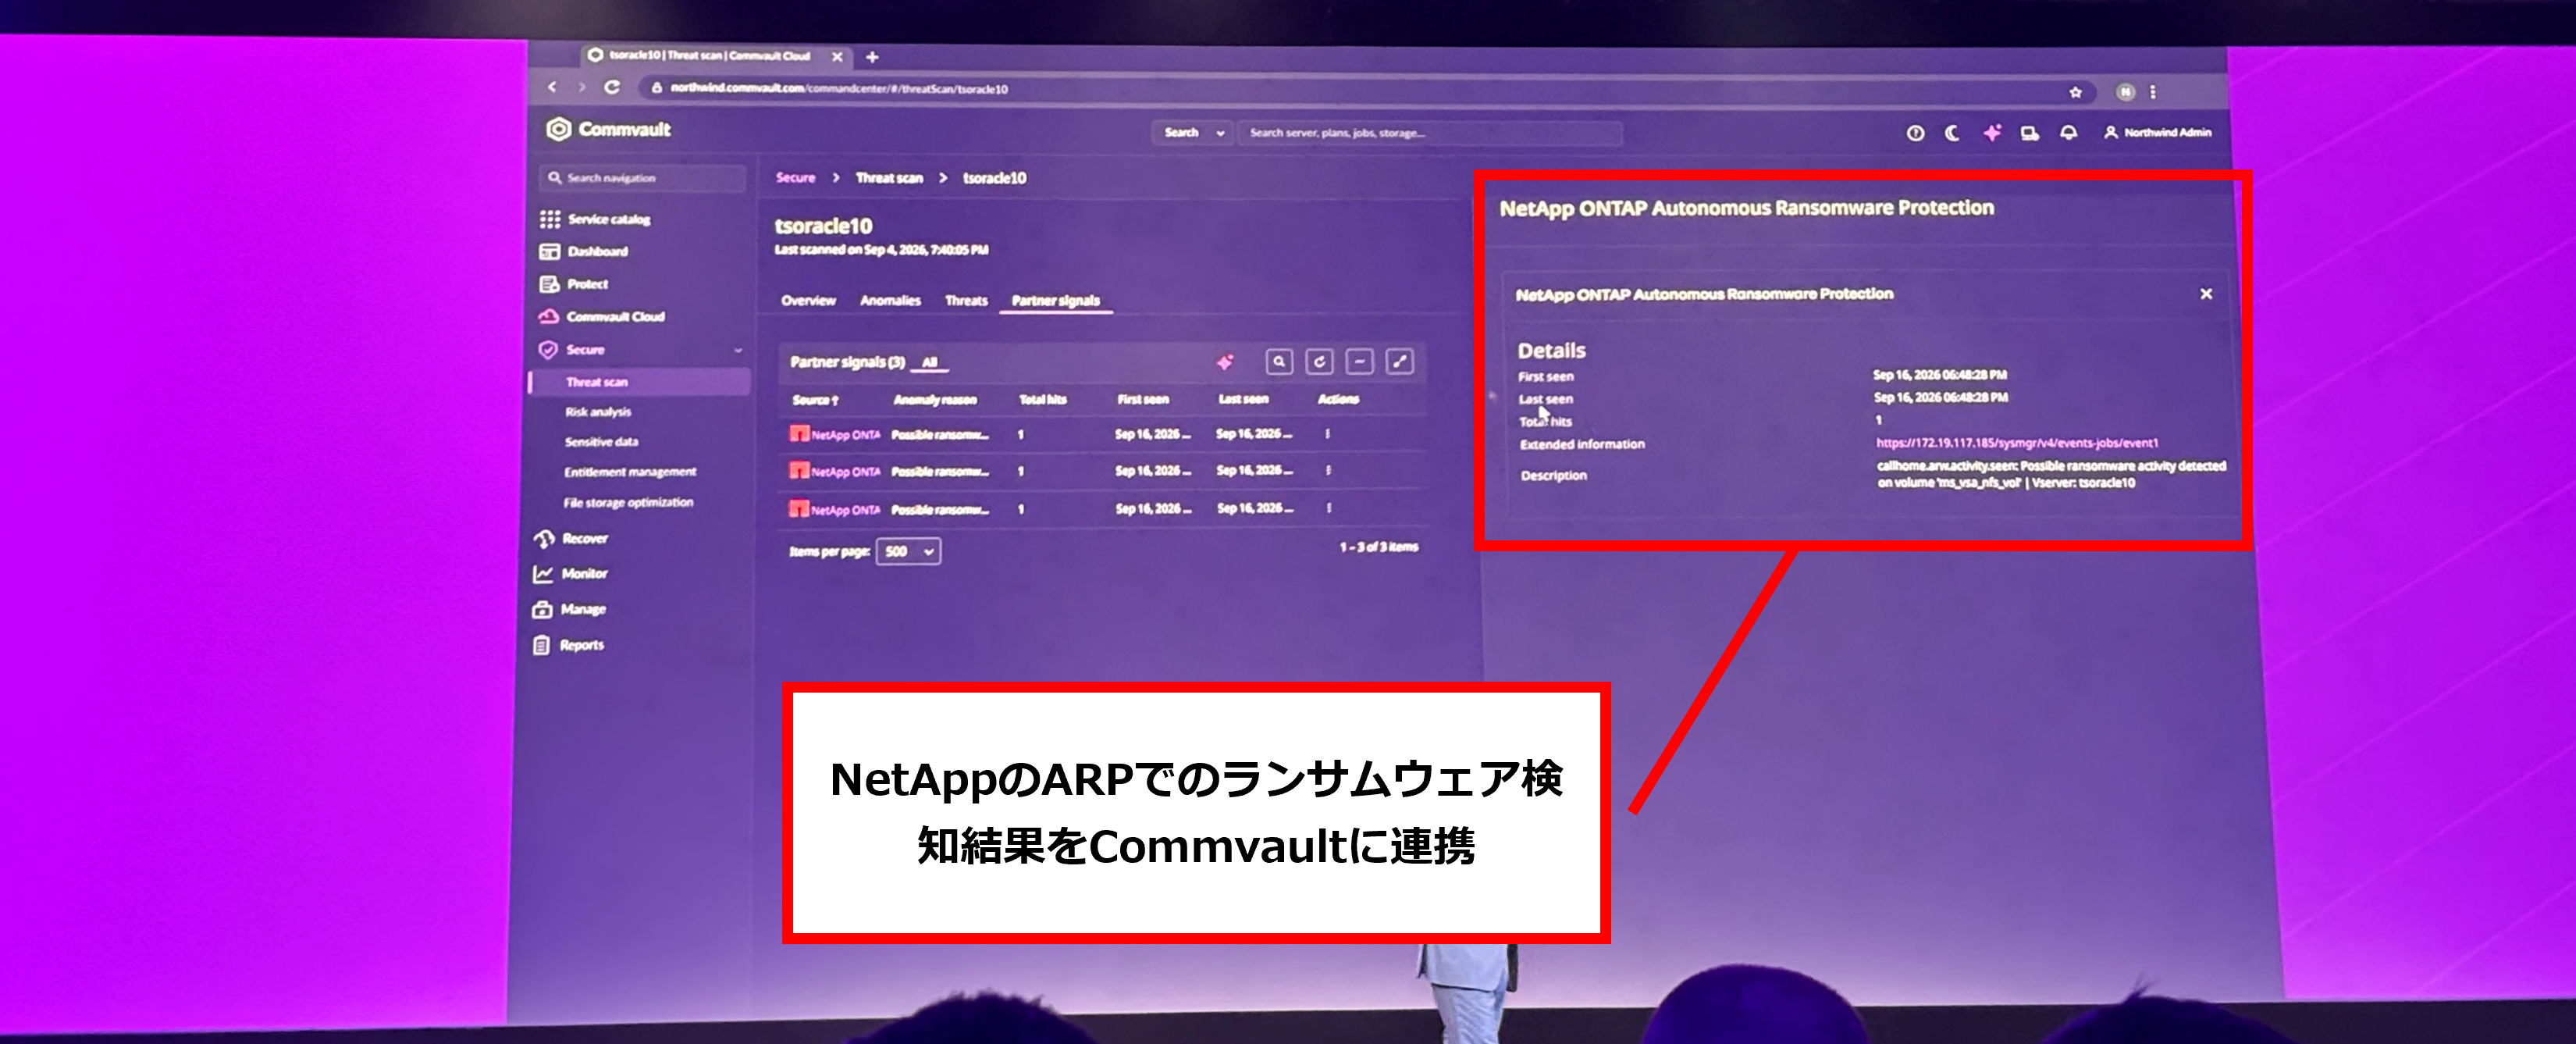Toggle dark mode moon icon in header
The height and width of the screenshot is (1044, 2576).
1952,133
